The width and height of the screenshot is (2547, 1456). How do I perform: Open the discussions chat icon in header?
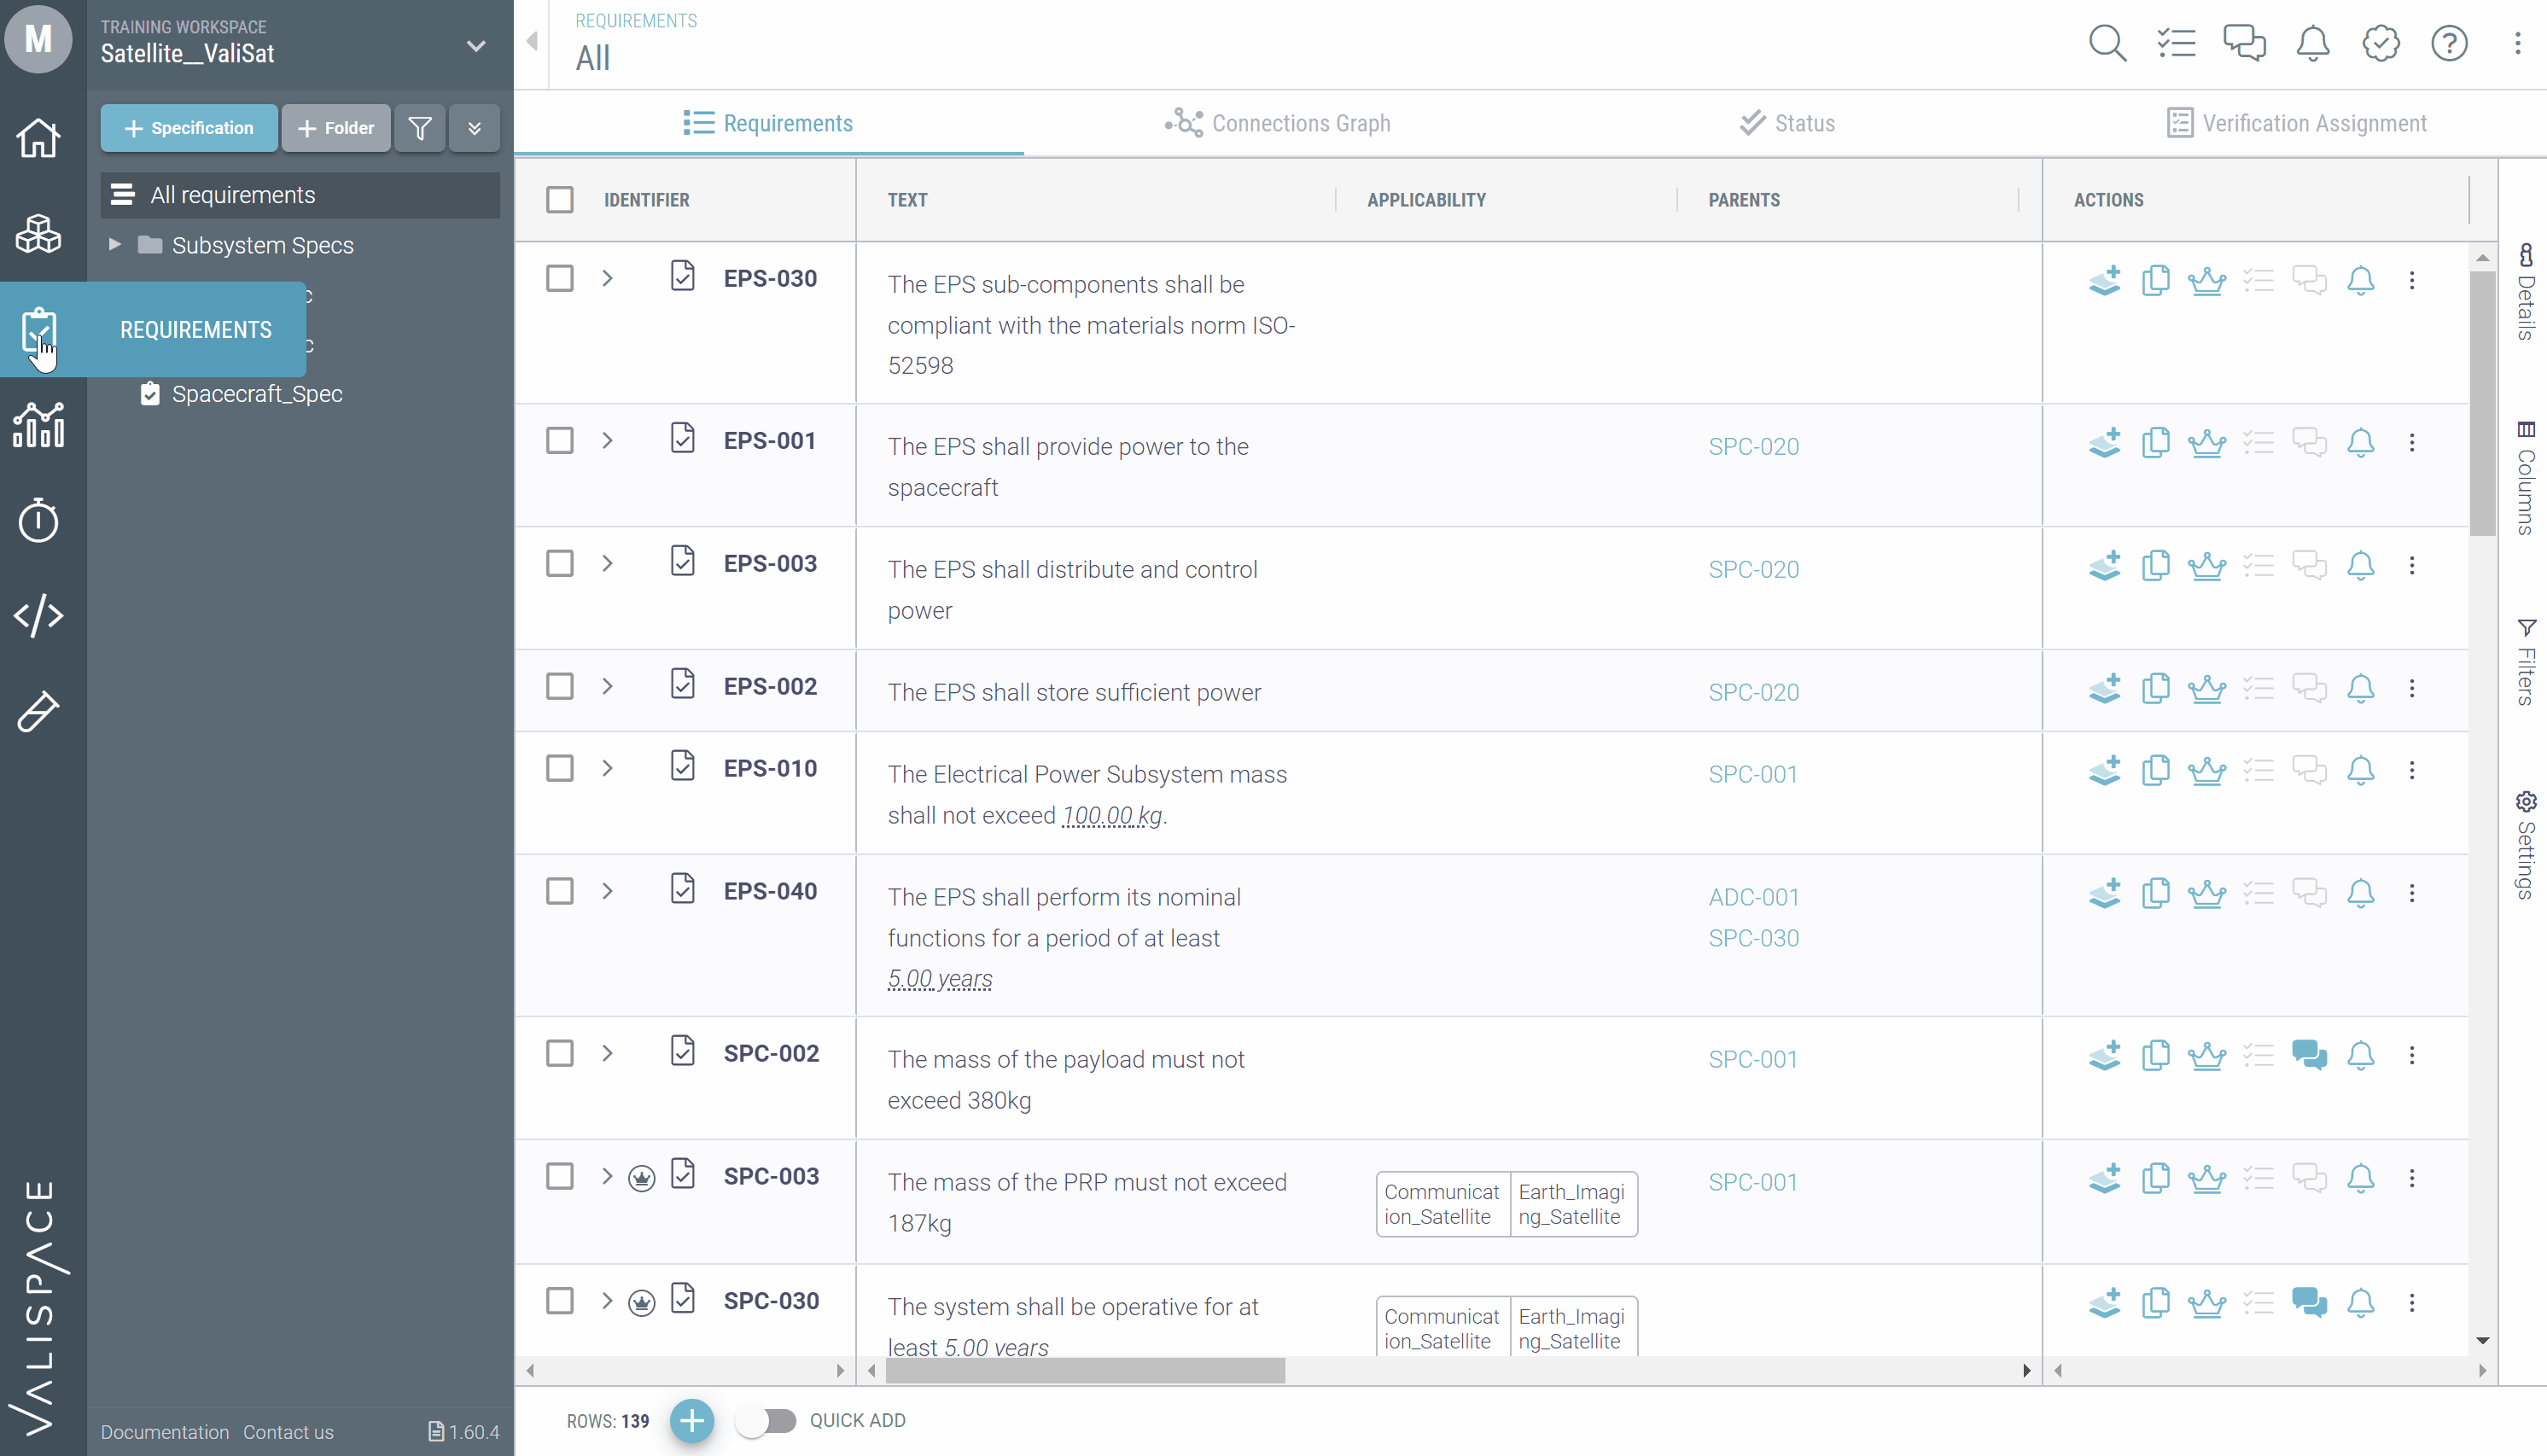[x=2244, y=43]
